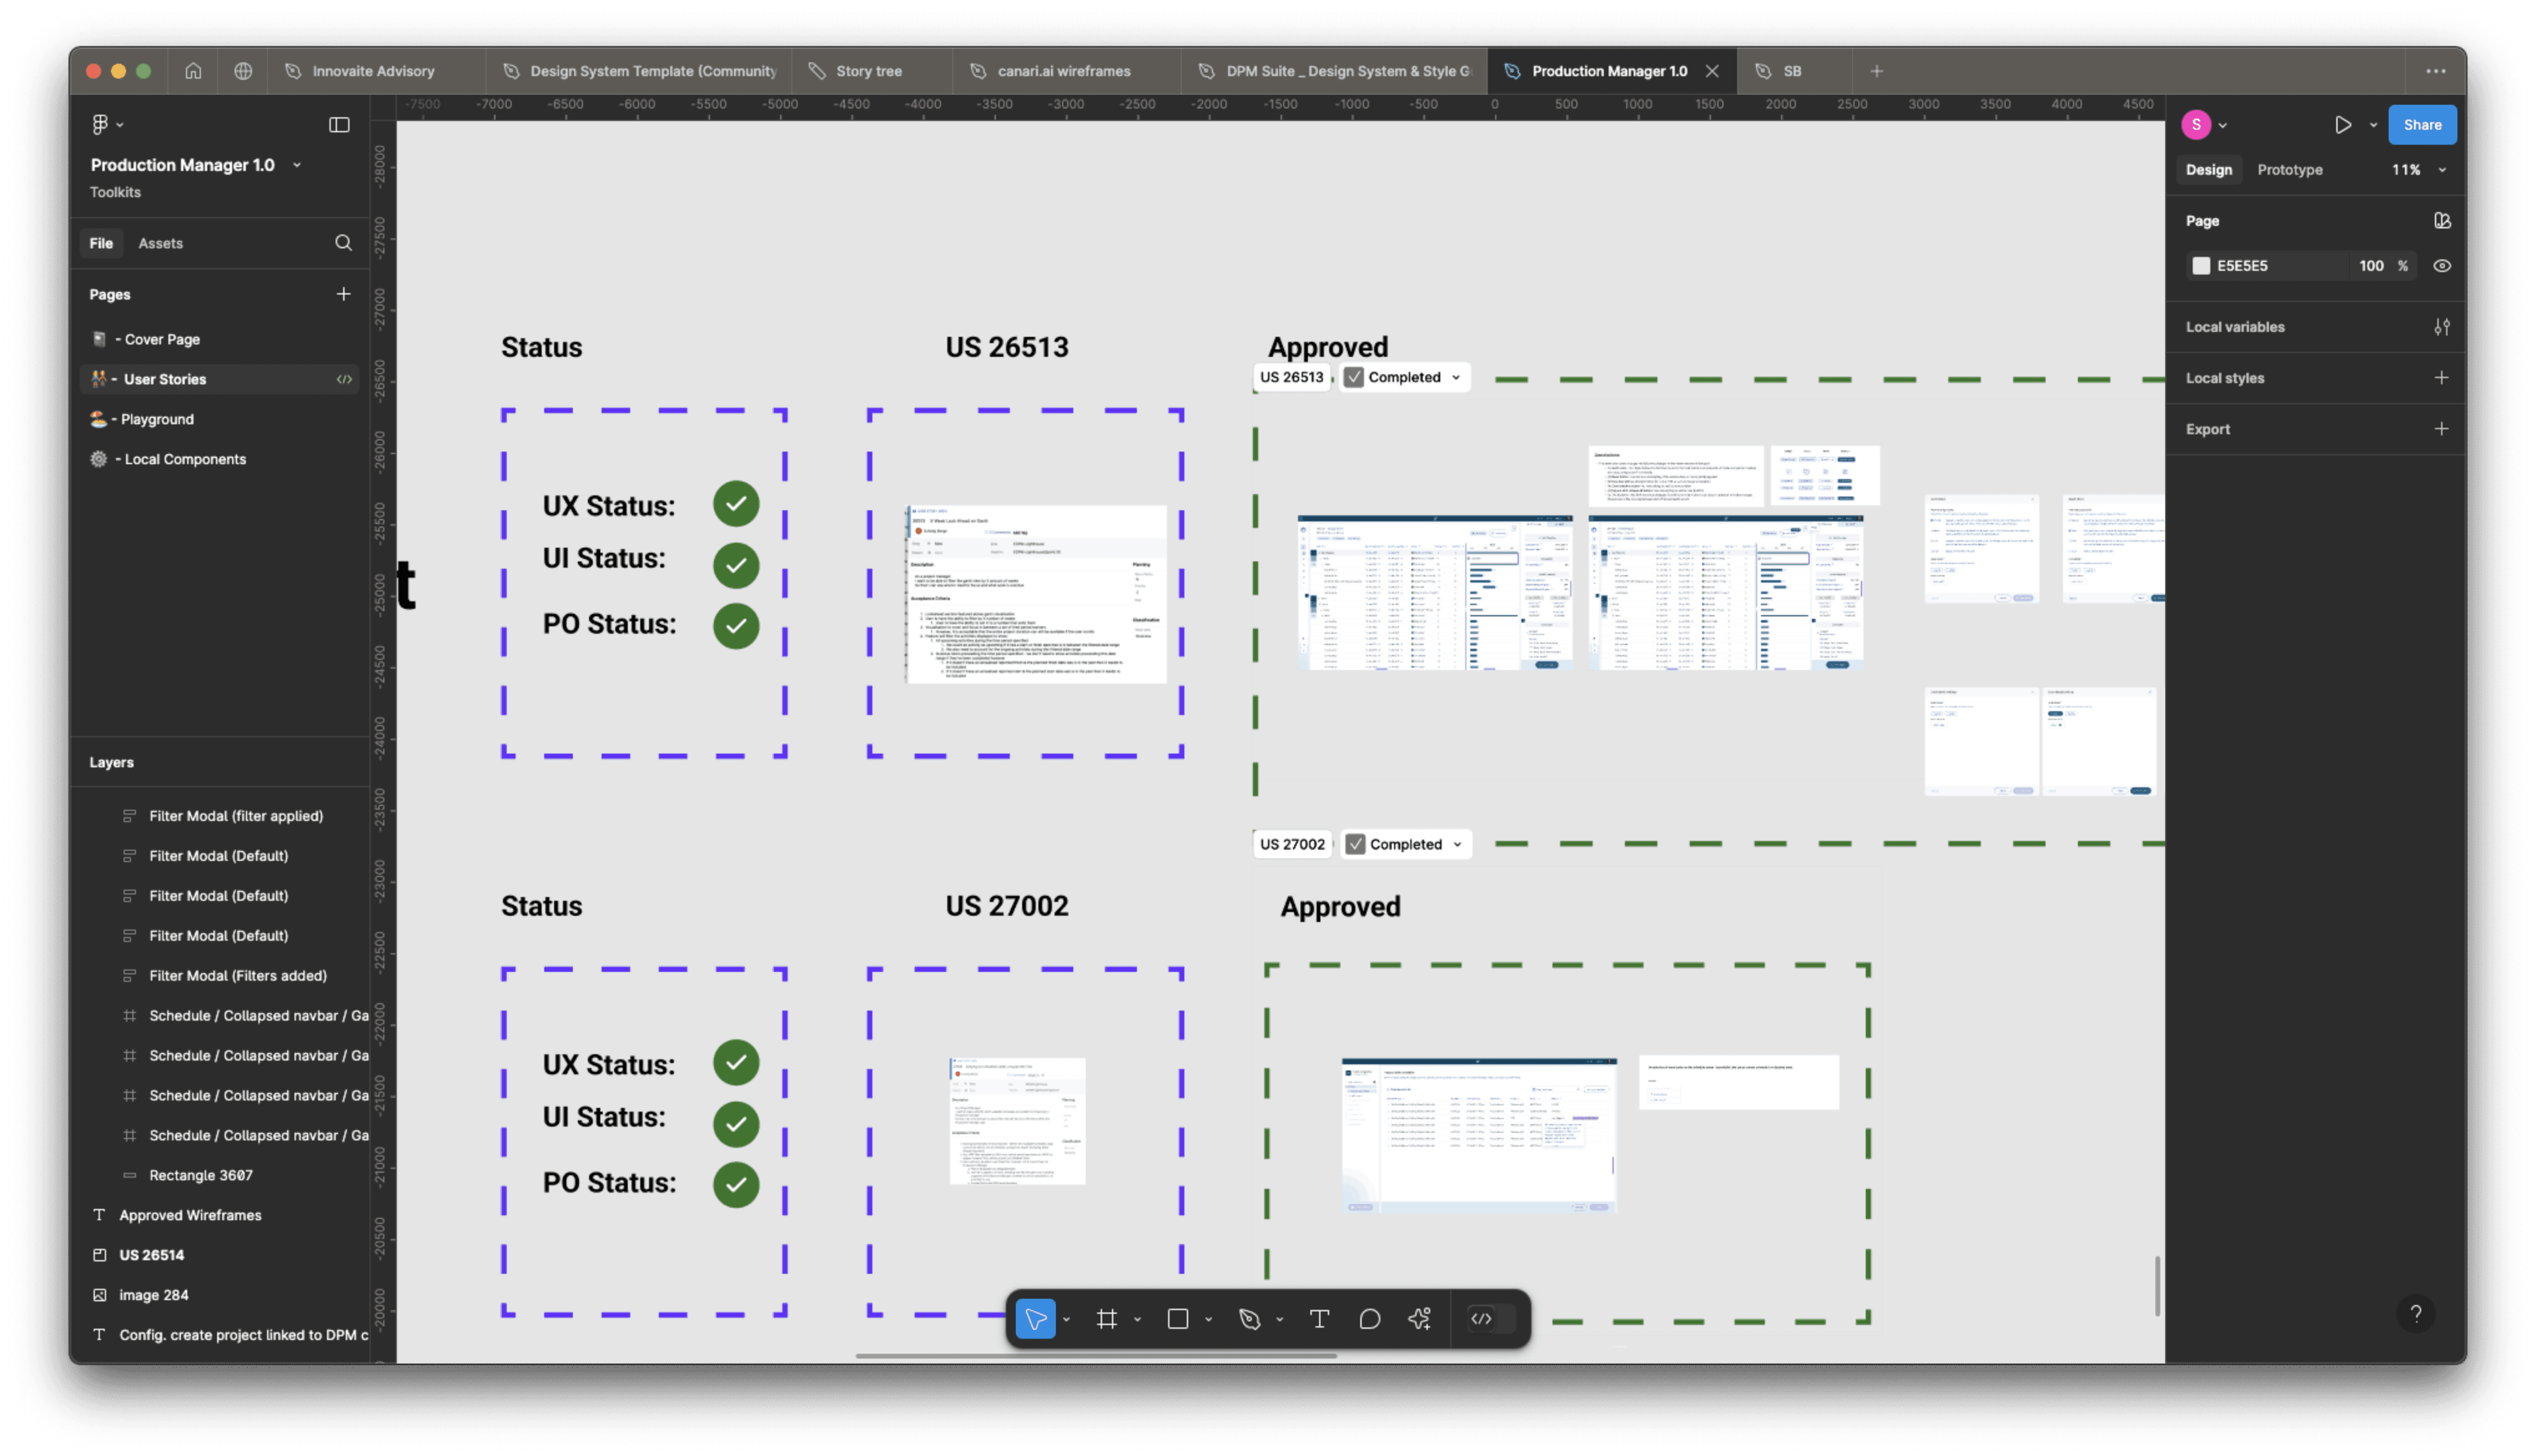The width and height of the screenshot is (2536, 1456).
Task: Click the horizontal canvas scrollbar
Action: click(1096, 1356)
